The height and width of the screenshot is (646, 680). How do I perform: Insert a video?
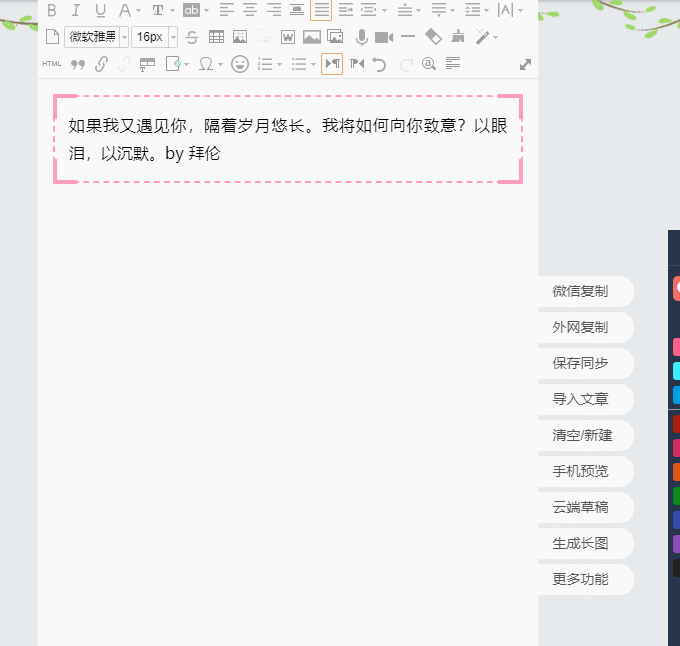pyautogui.click(x=384, y=37)
